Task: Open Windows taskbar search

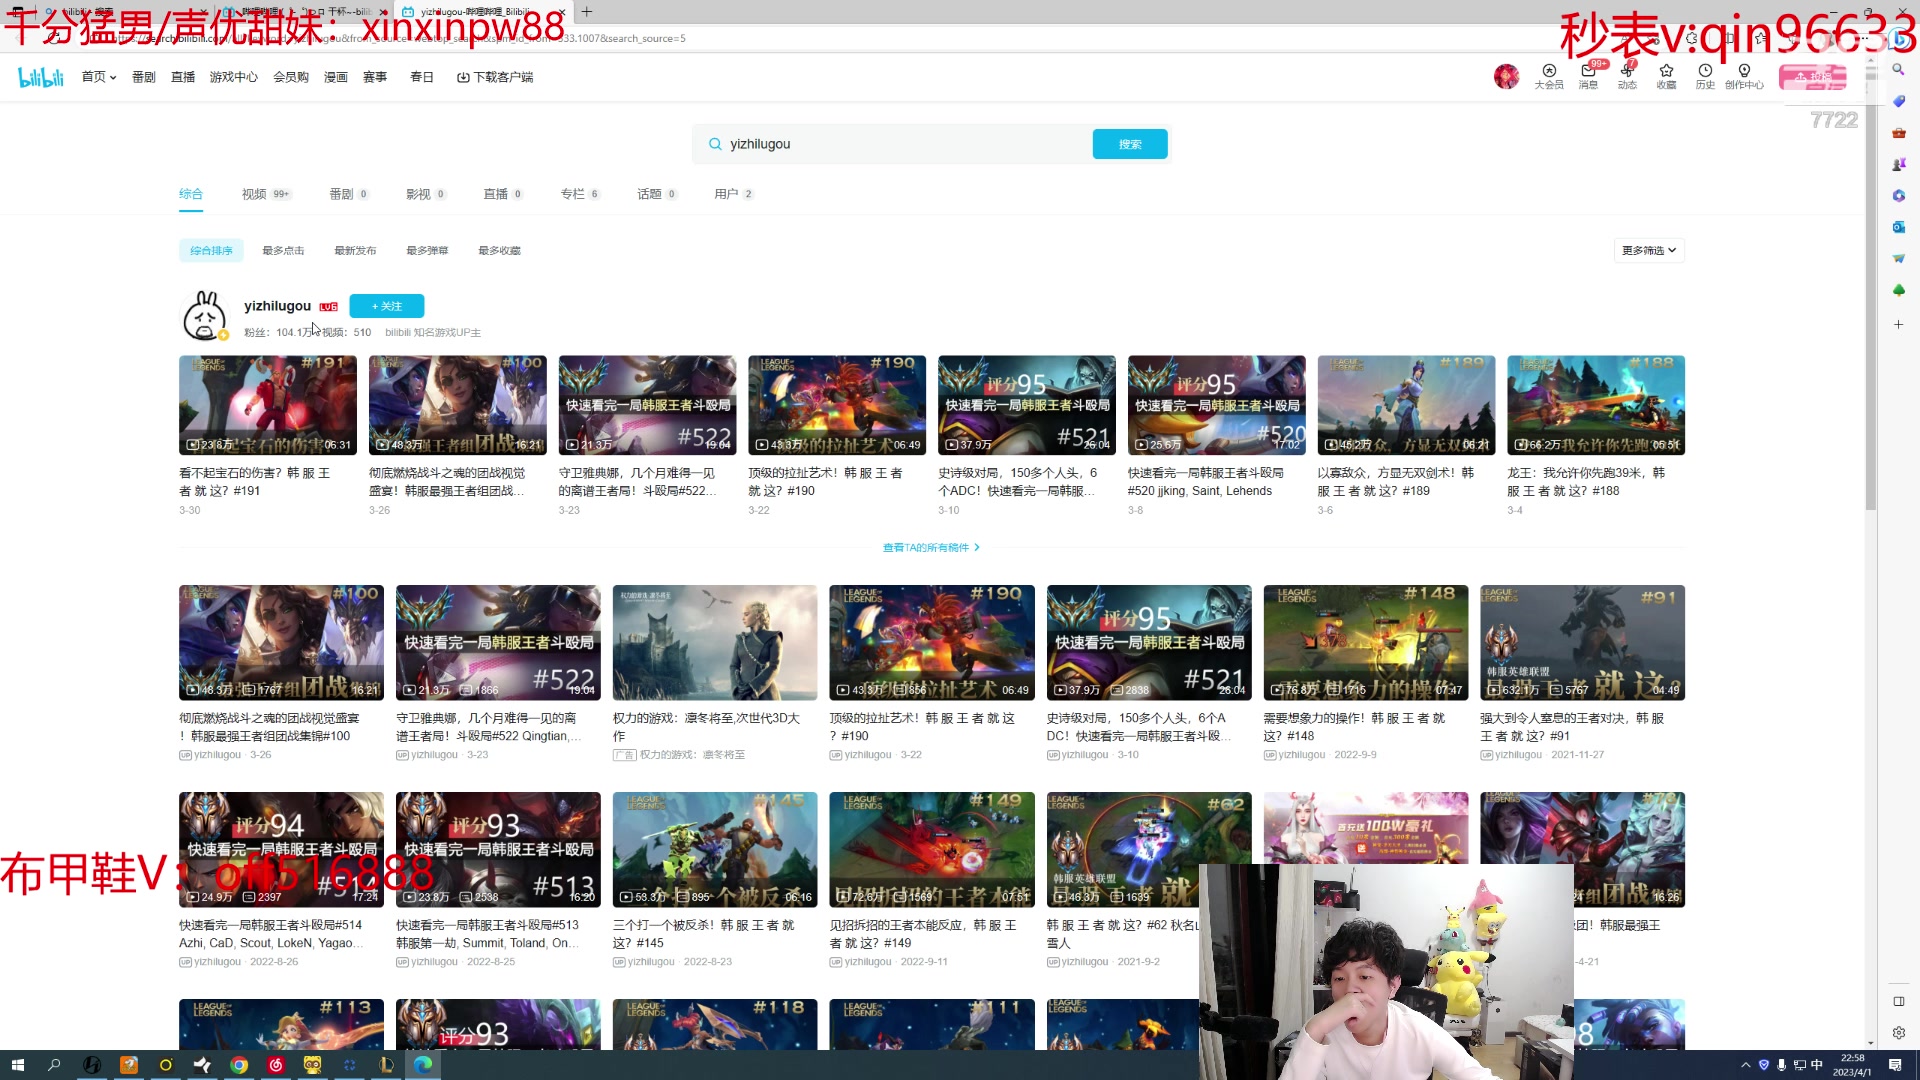Action: pos(54,1065)
